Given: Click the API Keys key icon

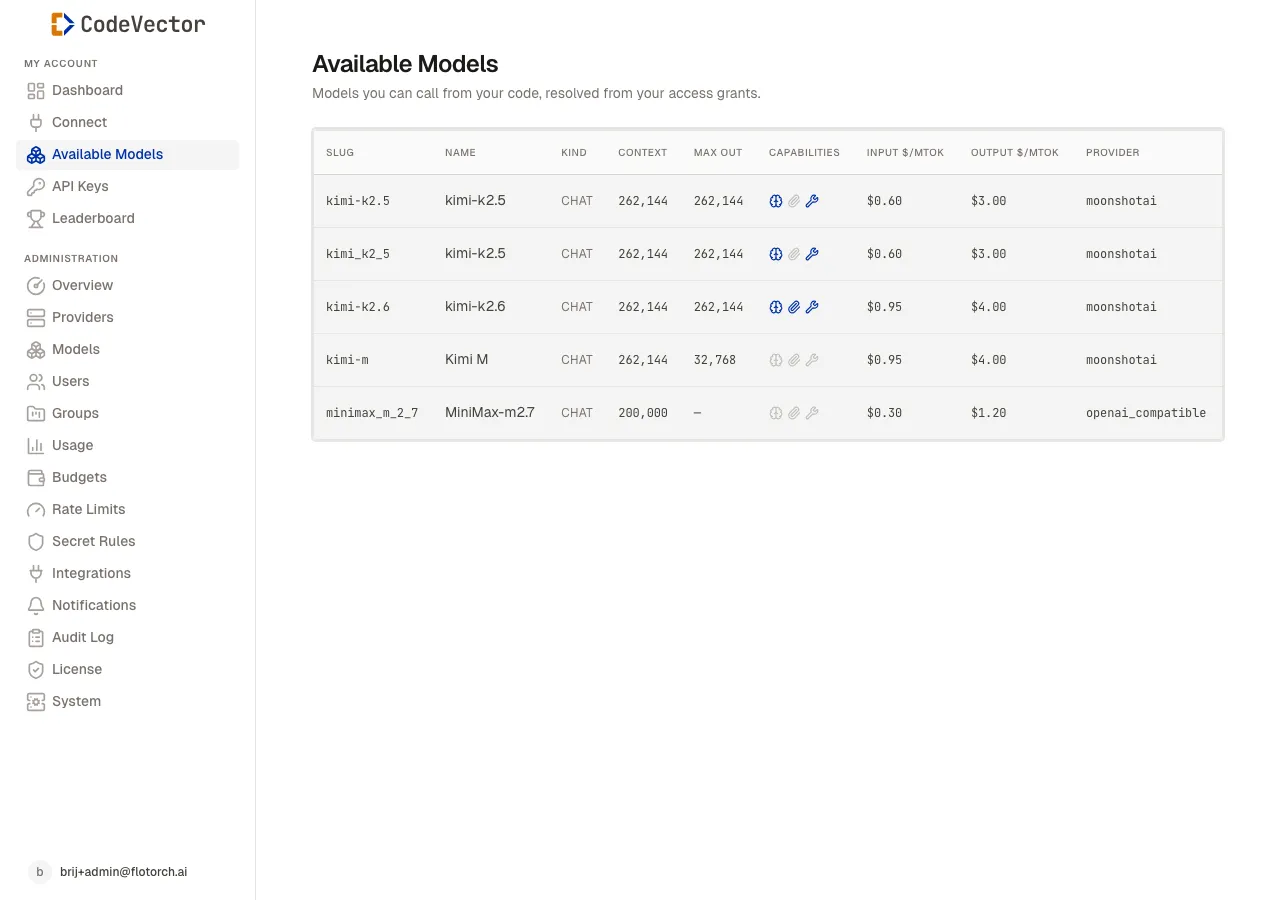Looking at the screenshot, I should click(36, 187).
